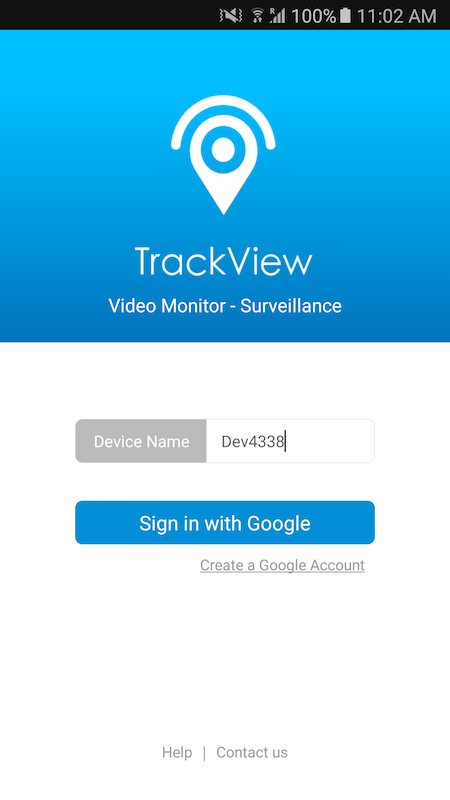450x800 pixels.
Task: Sign in with Google
Action: tap(225, 522)
